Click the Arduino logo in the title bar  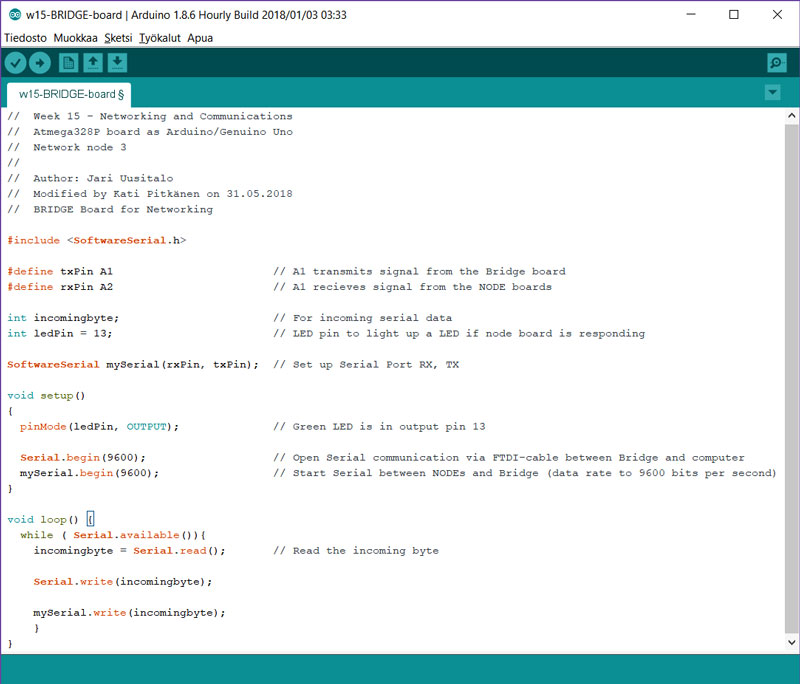[15, 15]
